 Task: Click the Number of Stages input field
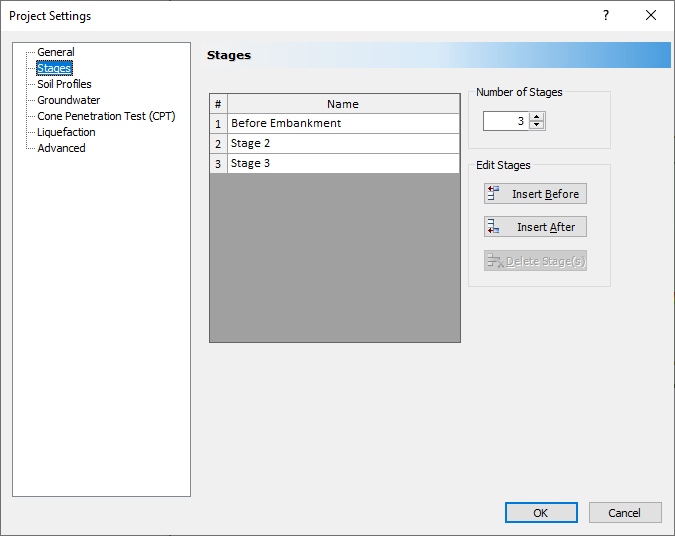pos(506,121)
